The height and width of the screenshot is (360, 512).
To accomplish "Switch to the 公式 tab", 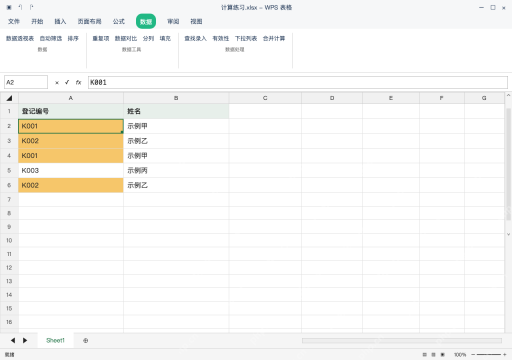I will [x=119, y=21].
